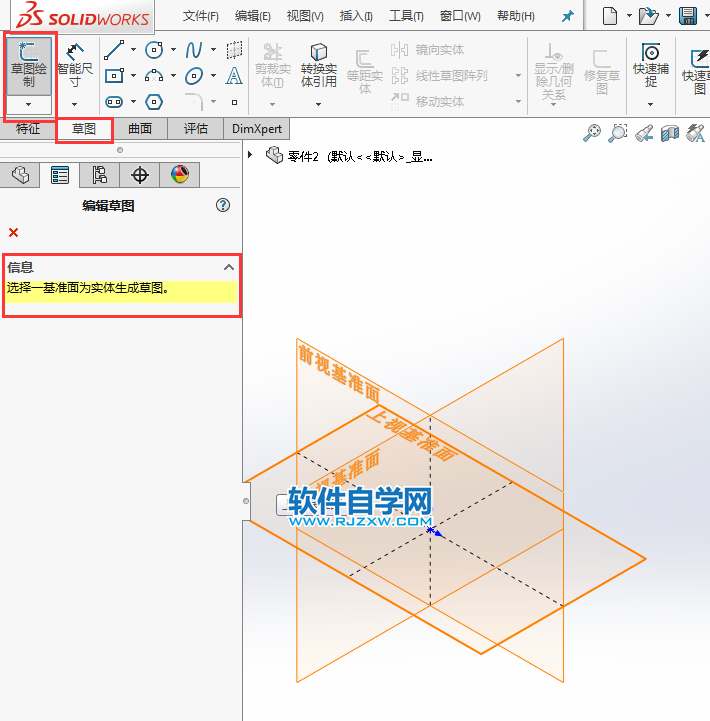Select the Straight Slot tool
The height and width of the screenshot is (721, 710).
pos(114,102)
